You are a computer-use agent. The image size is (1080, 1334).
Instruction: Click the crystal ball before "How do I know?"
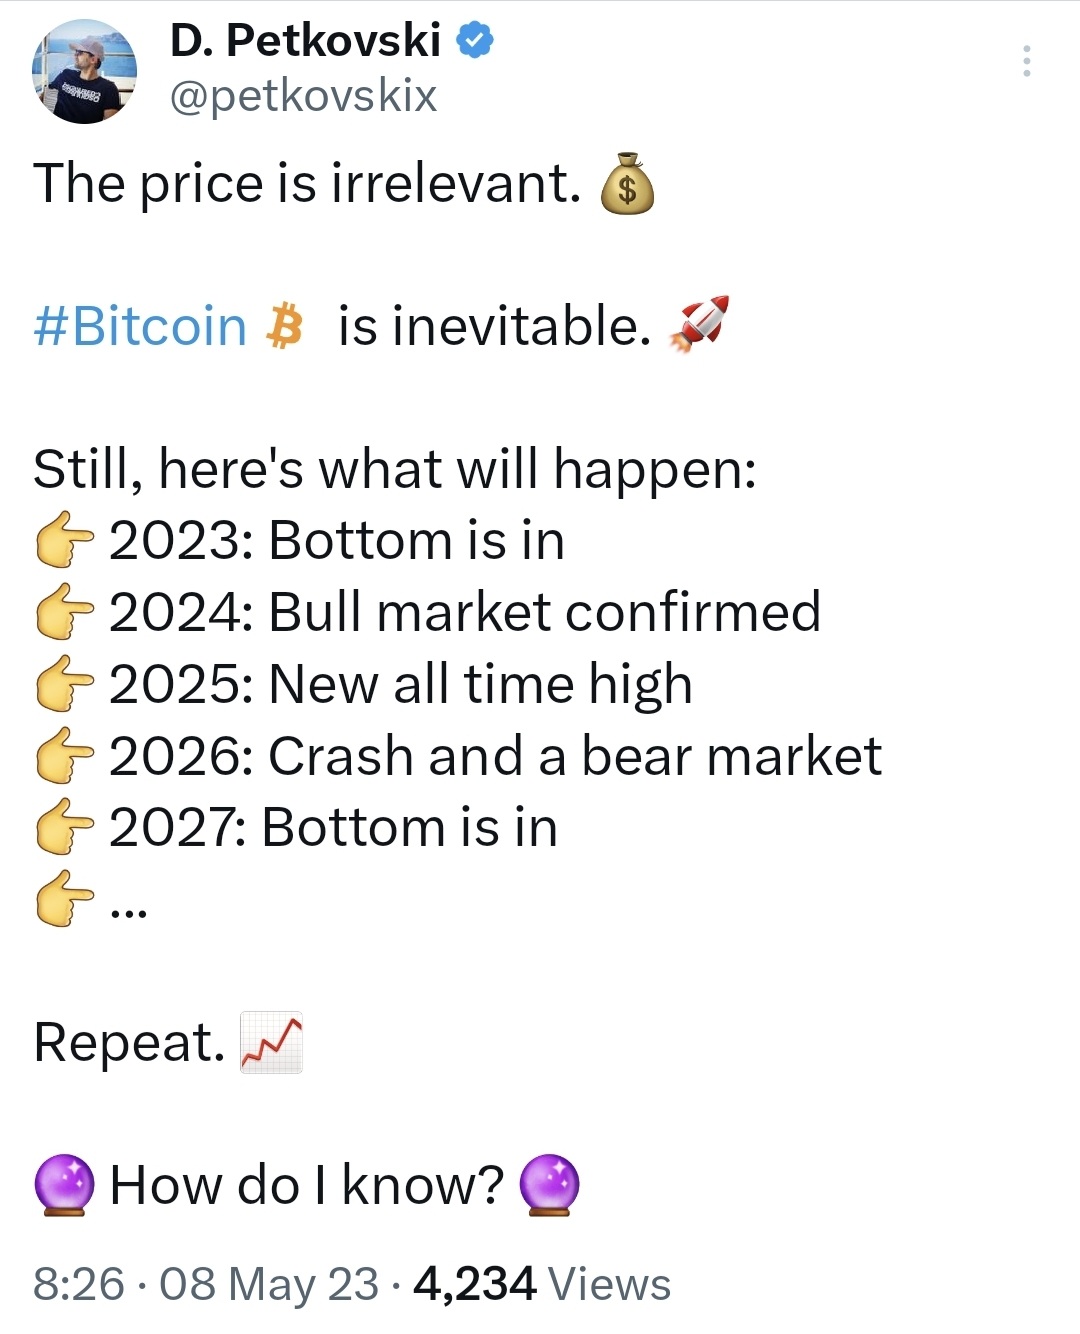coord(65,1185)
